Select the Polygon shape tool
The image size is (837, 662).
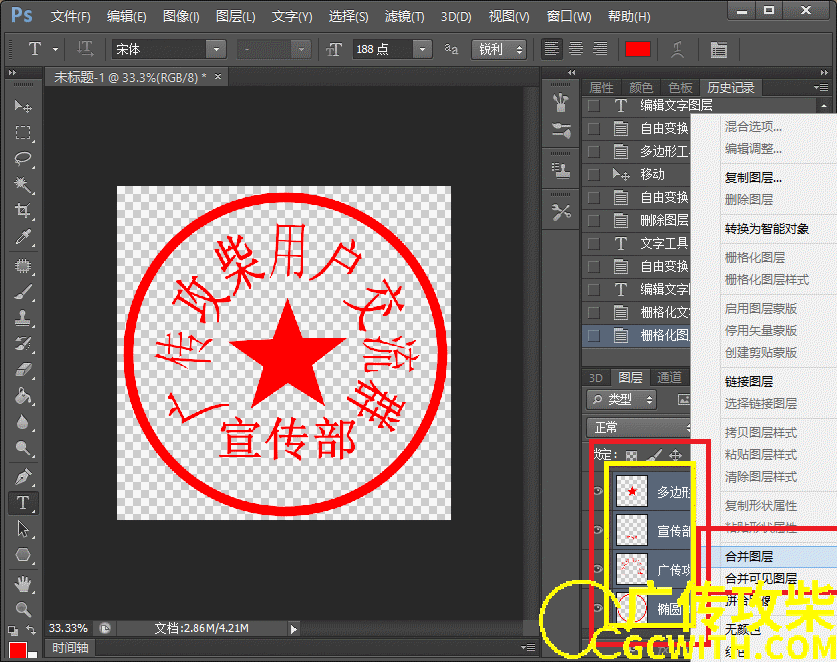click(23, 555)
